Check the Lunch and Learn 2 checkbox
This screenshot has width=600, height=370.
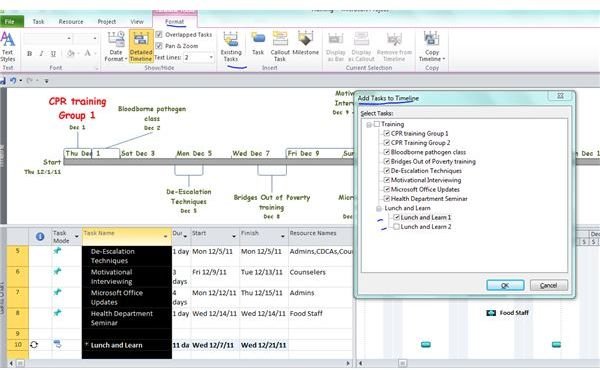396,227
